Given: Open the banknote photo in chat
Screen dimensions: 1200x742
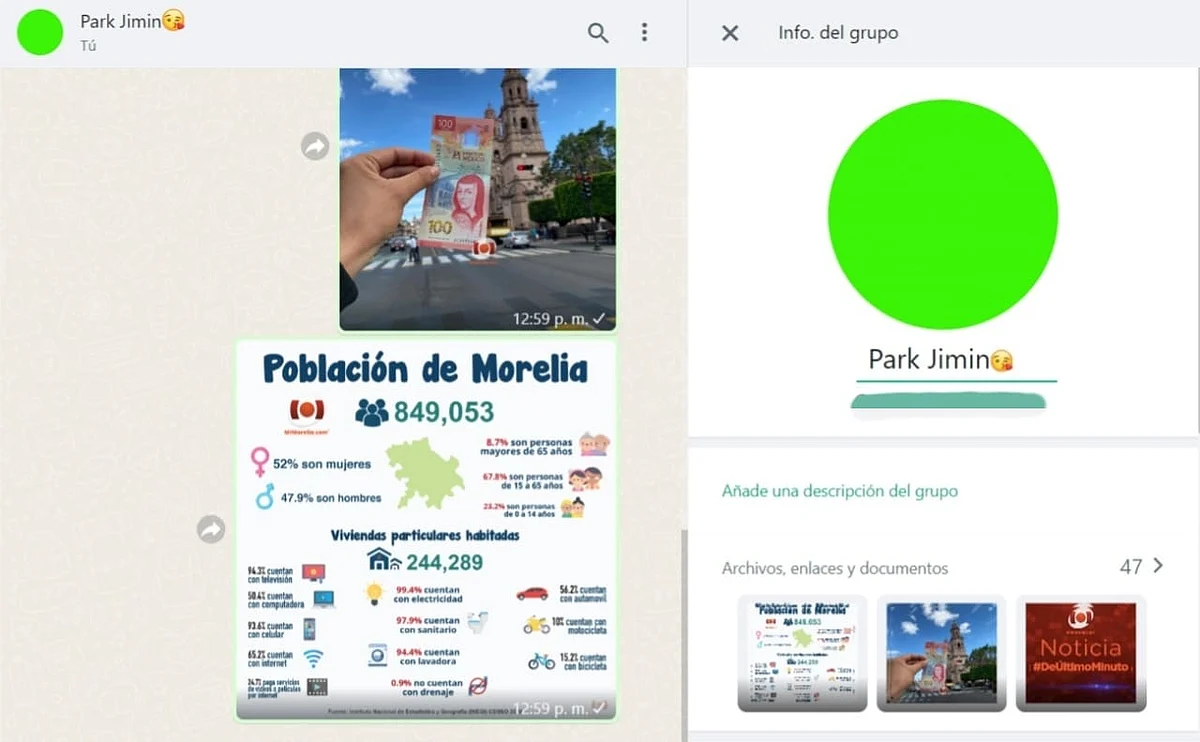Looking at the screenshot, I should click(x=478, y=199).
